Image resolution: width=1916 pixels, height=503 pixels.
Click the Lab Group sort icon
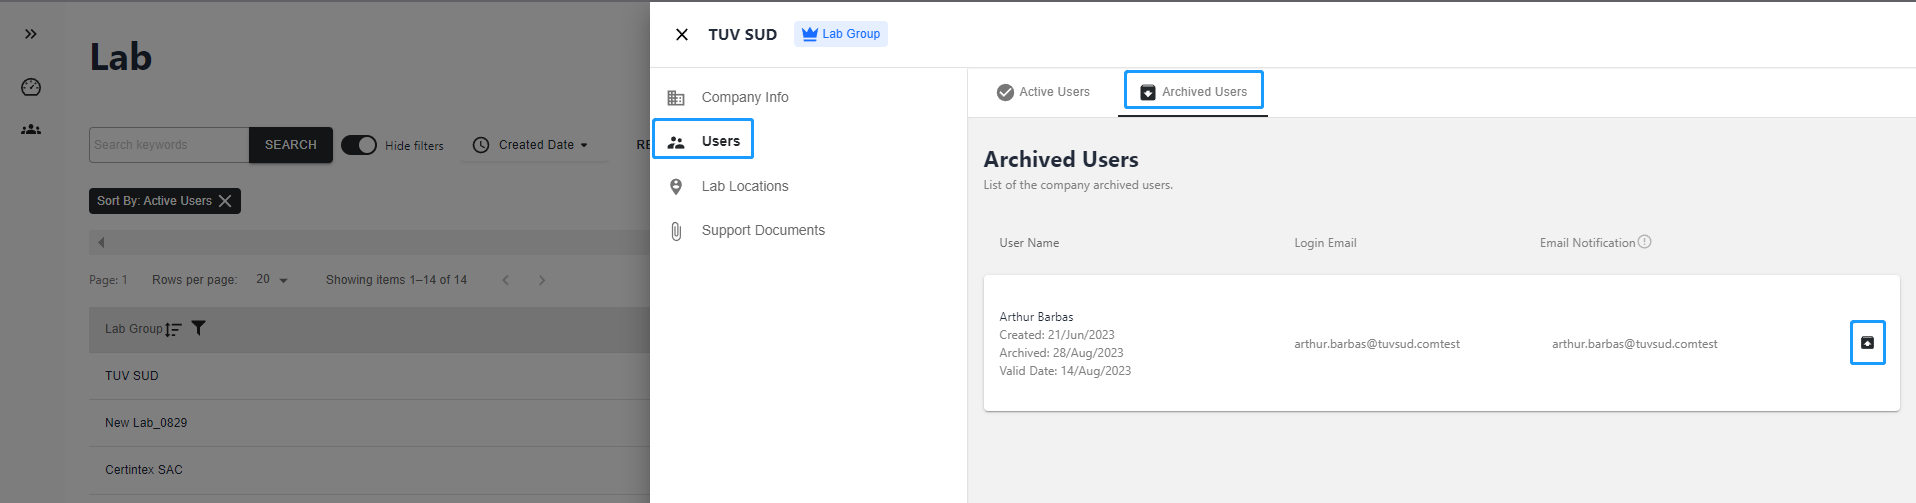[x=174, y=329]
